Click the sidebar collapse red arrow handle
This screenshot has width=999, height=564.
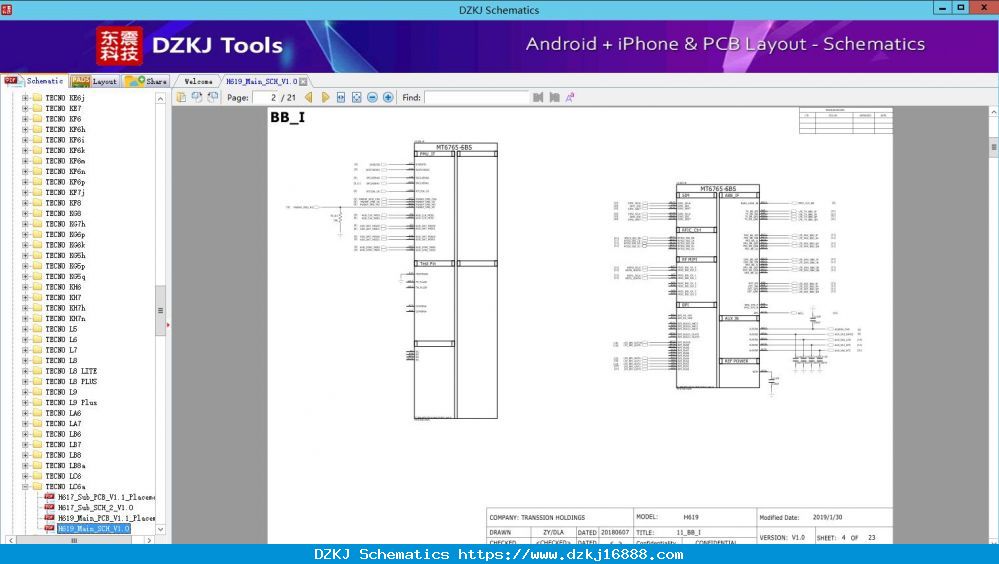(x=168, y=325)
